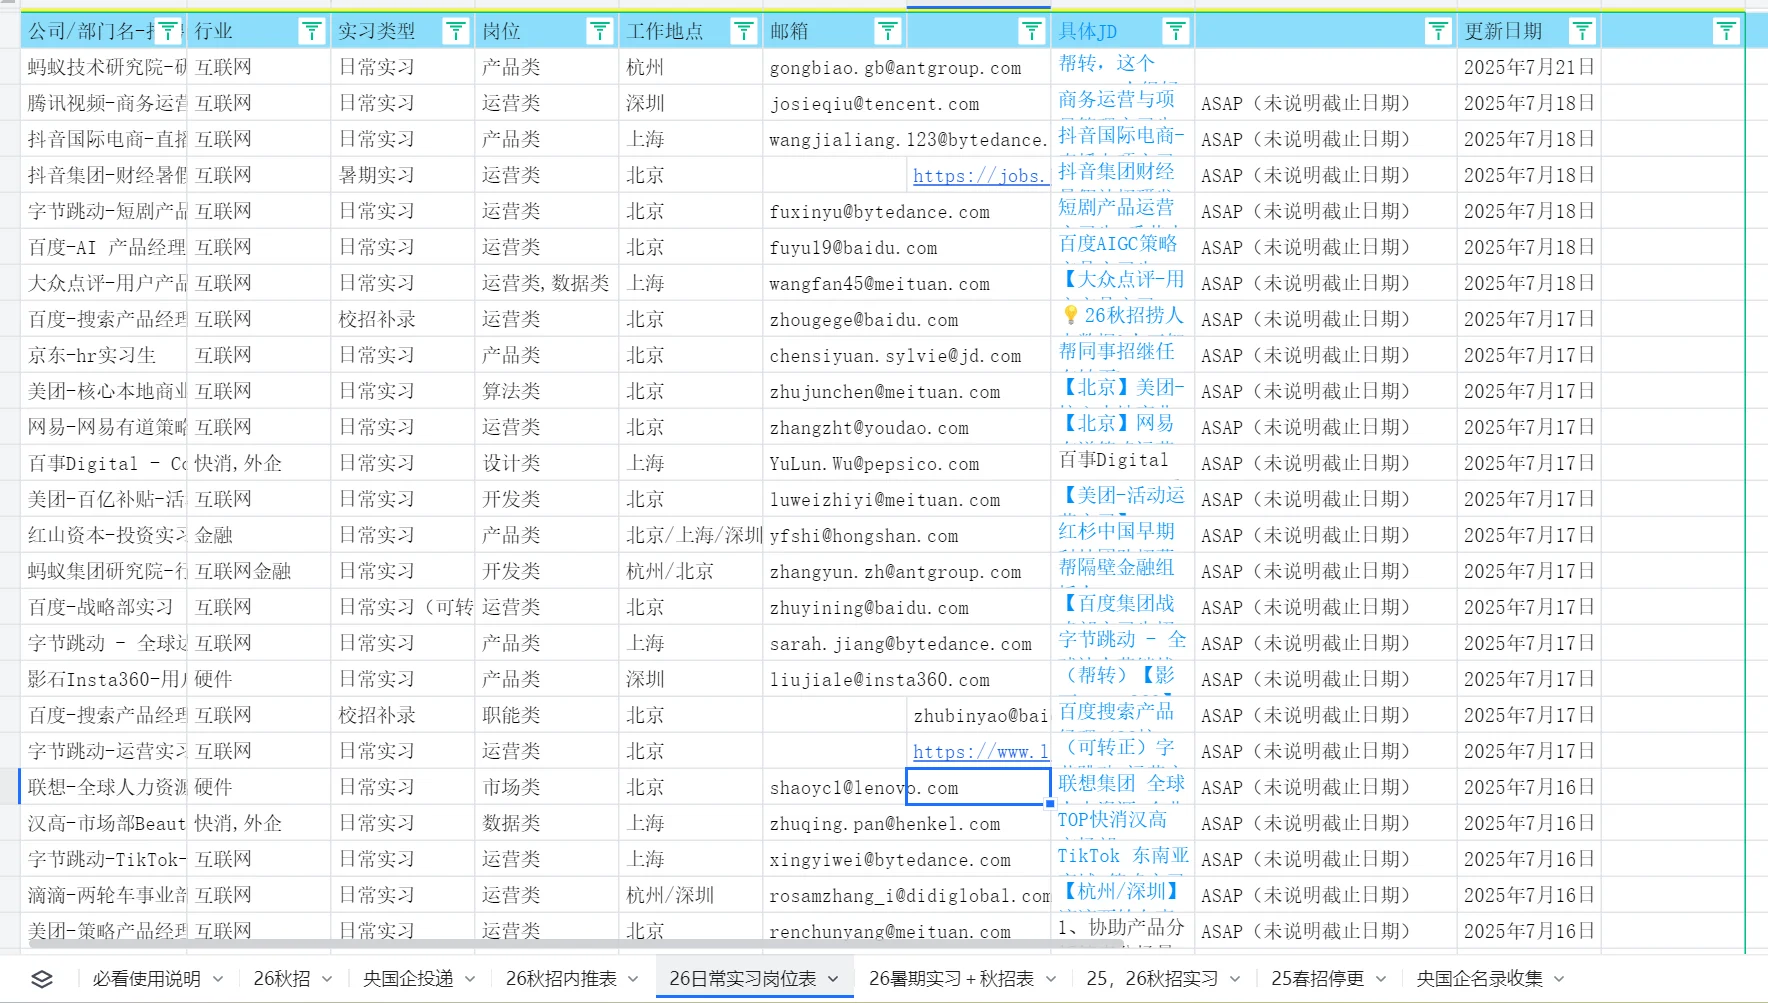Open the sheet list layers icon
Screen dimensions: 1768x1003
(x=42, y=979)
